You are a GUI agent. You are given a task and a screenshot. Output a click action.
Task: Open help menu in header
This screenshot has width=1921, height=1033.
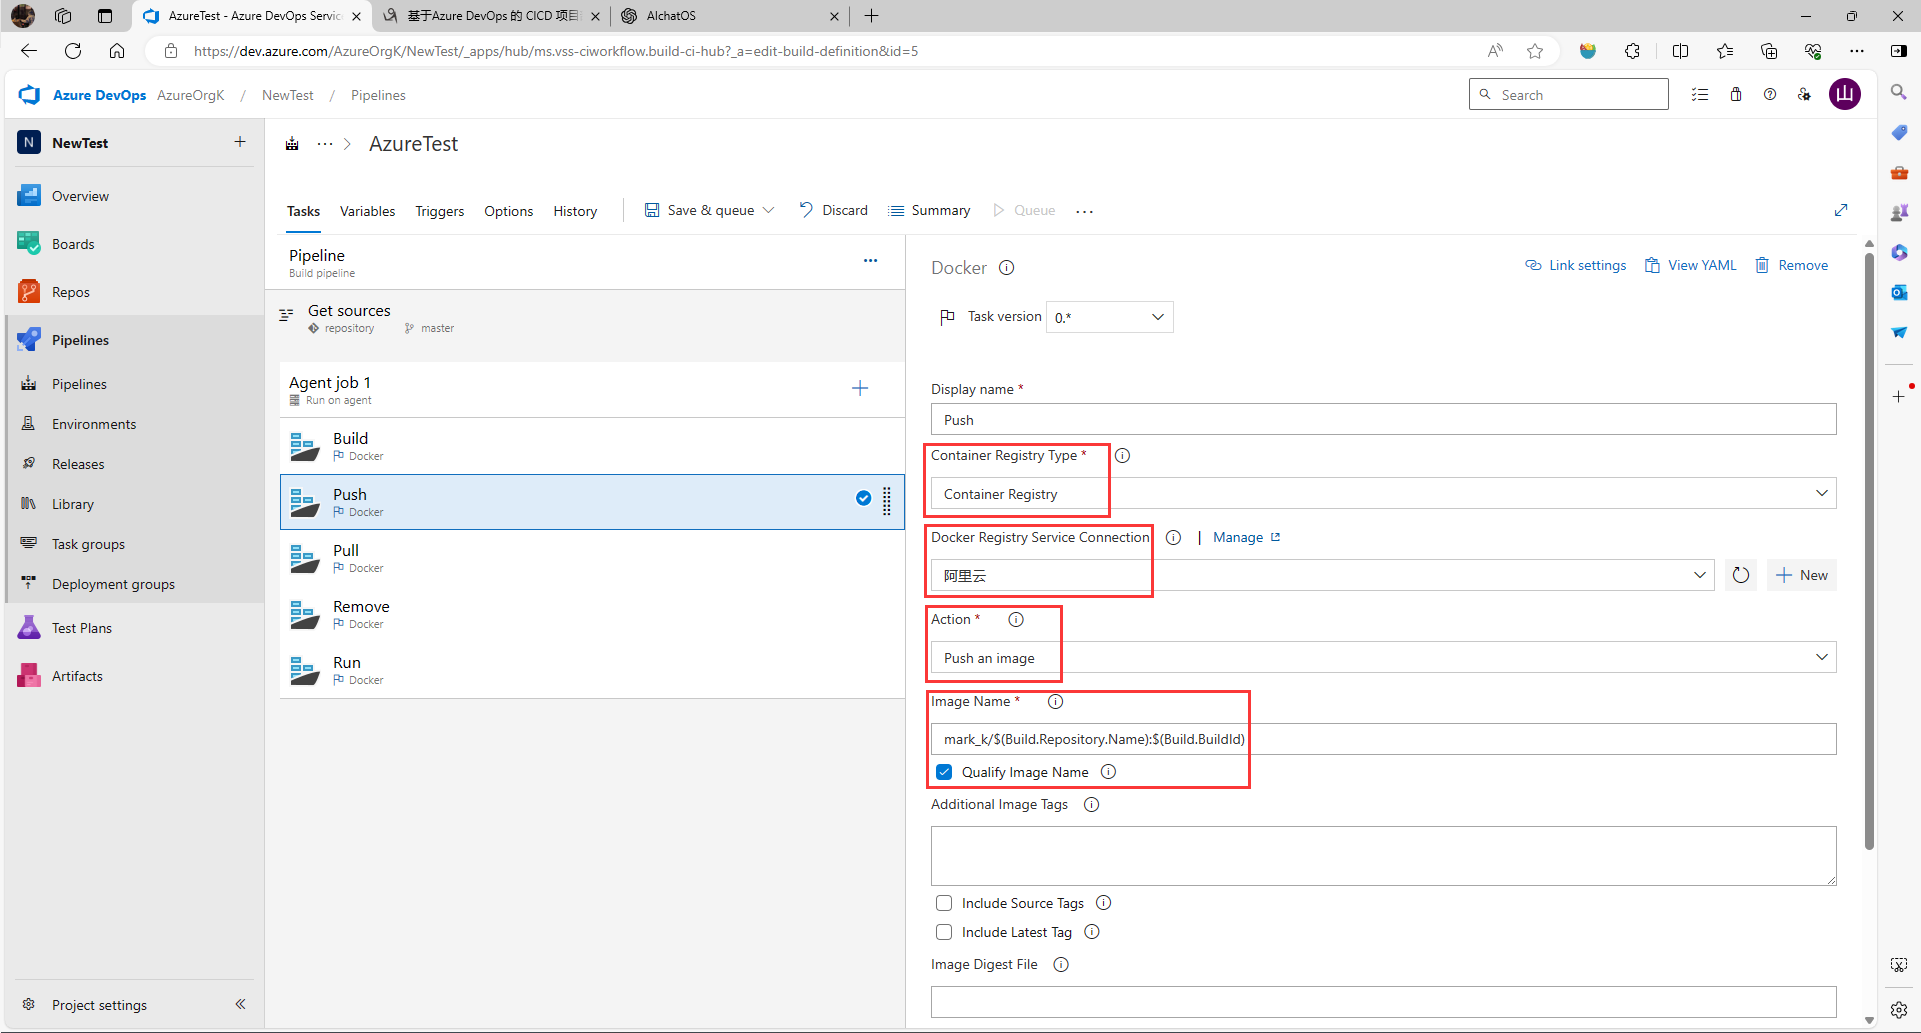1770,95
